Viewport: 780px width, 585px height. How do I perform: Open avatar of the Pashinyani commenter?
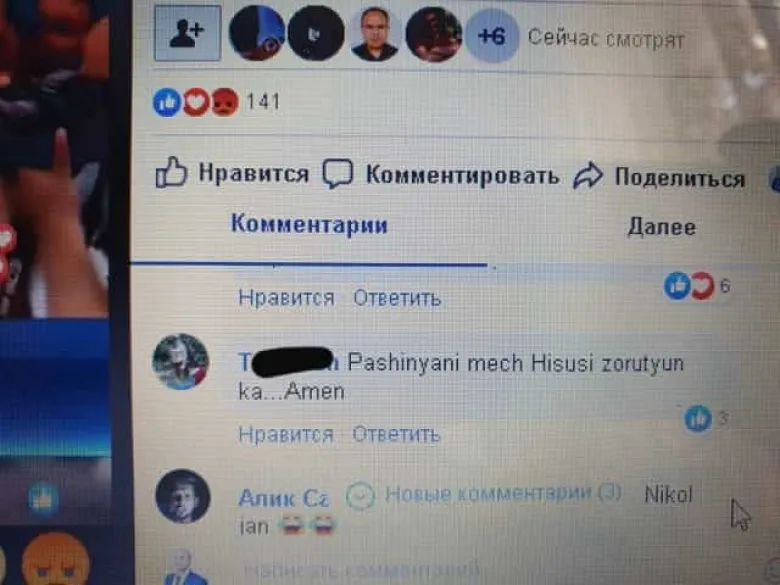tap(181, 361)
